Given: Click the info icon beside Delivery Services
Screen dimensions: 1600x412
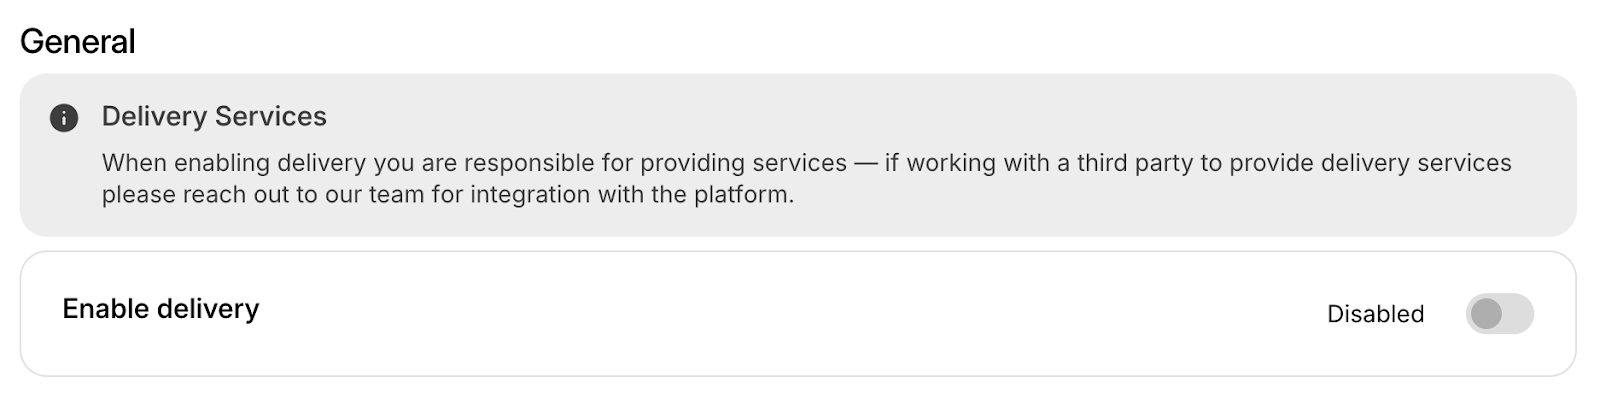Looking at the screenshot, I should pos(64,118).
